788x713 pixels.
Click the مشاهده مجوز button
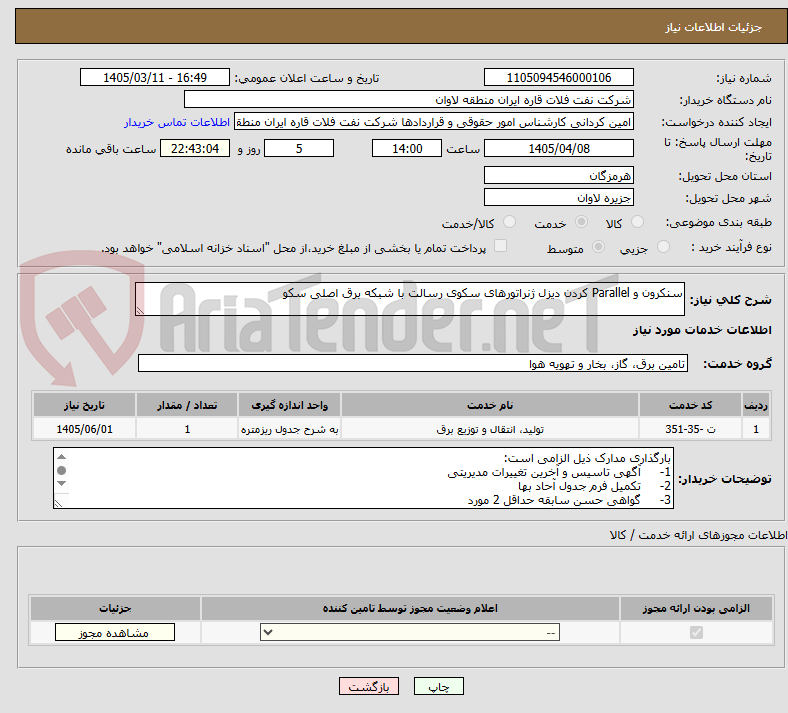[115, 632]
